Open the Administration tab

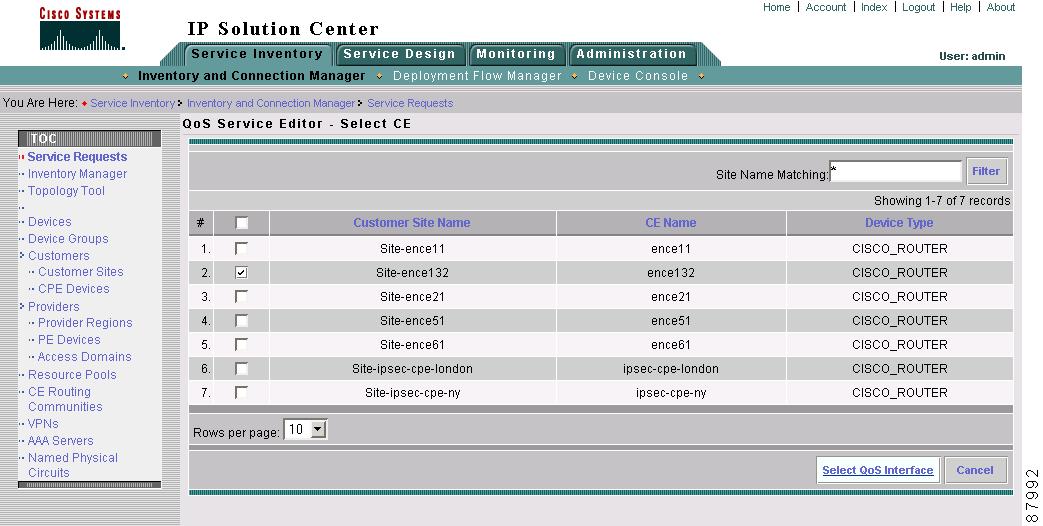click(x=631, y=54)
